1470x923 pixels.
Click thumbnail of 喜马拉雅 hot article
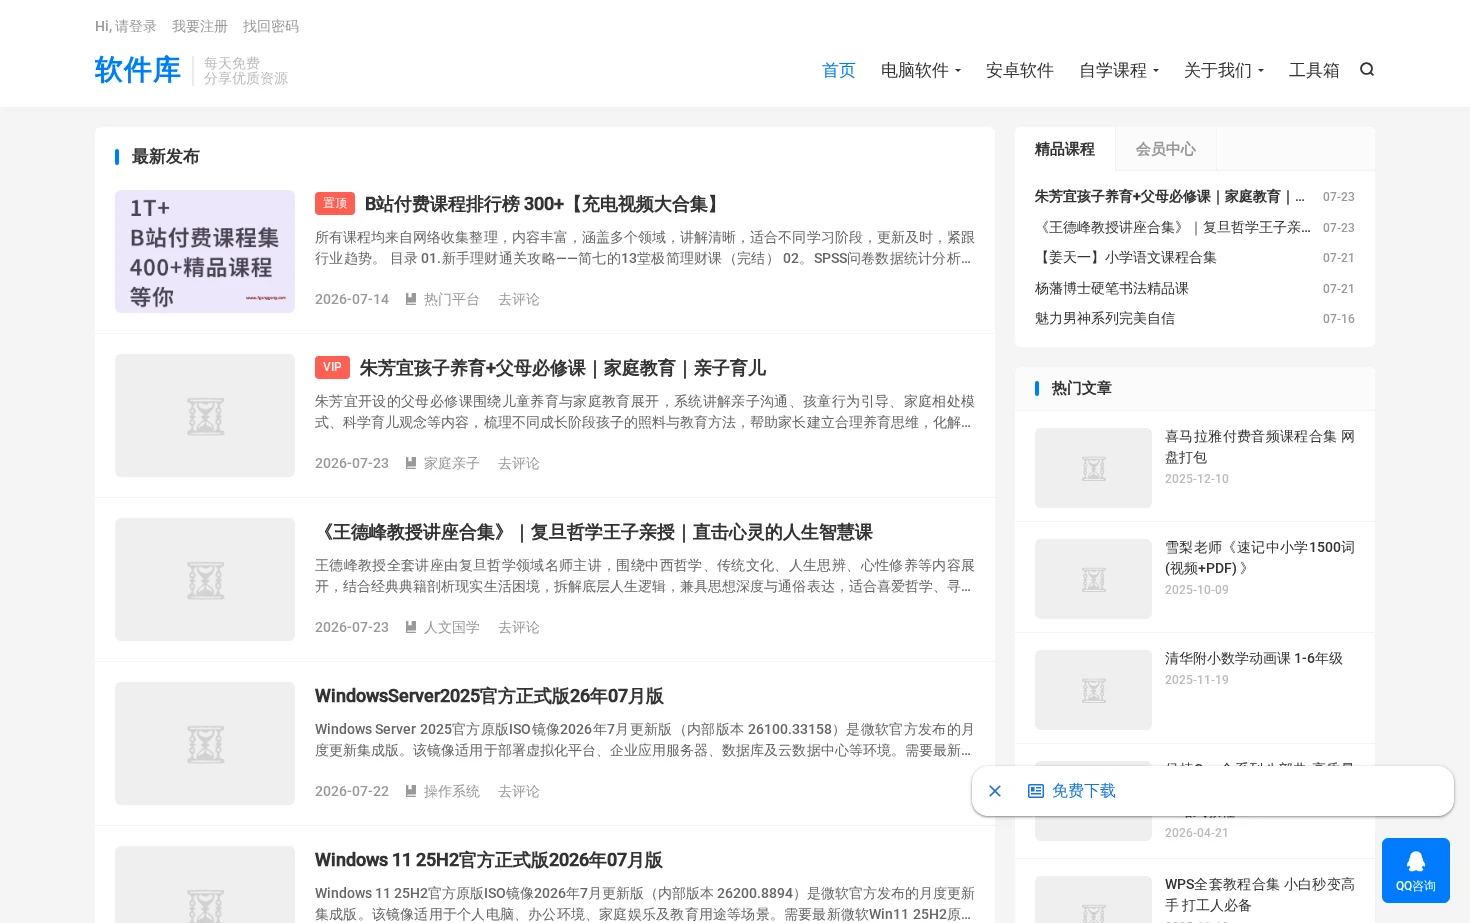click(1093, 468)
